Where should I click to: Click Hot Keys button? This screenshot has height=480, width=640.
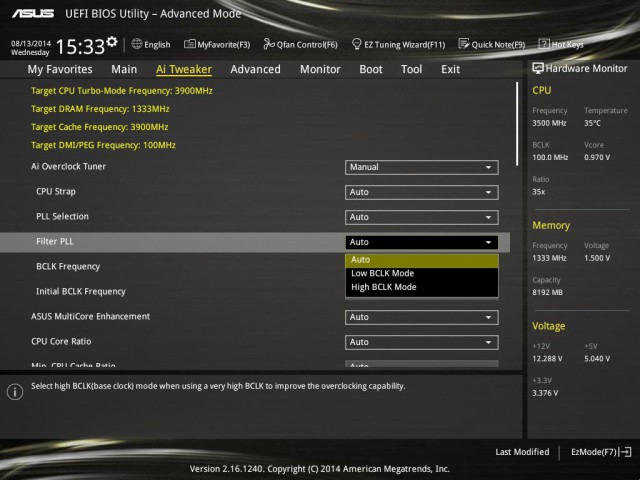tap(561, 44)
